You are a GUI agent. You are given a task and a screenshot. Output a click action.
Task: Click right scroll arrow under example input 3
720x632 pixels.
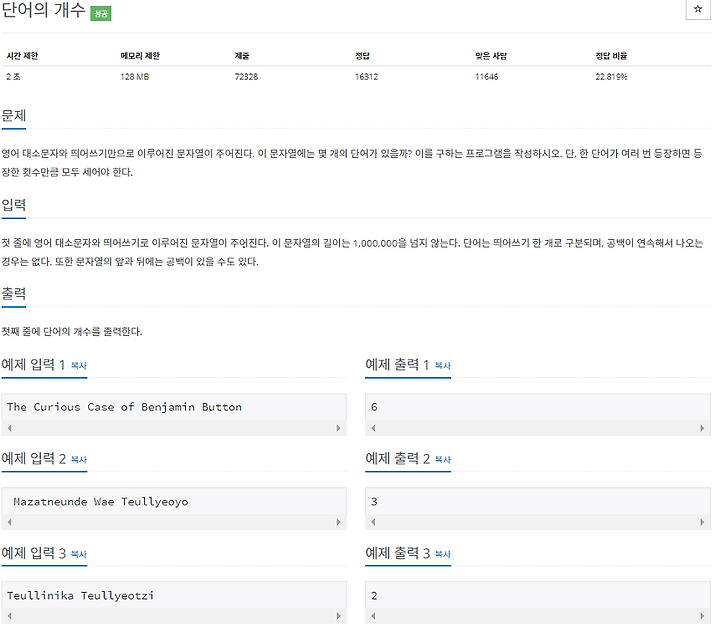click(x=338, y=616)
